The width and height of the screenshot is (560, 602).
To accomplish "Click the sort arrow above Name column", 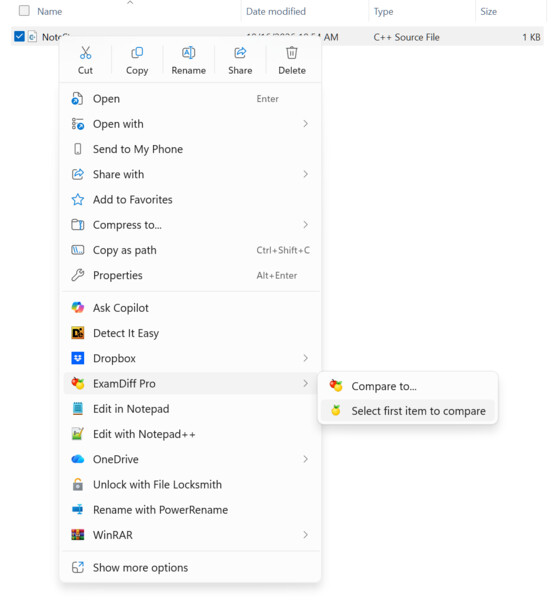I will point(130,3).
